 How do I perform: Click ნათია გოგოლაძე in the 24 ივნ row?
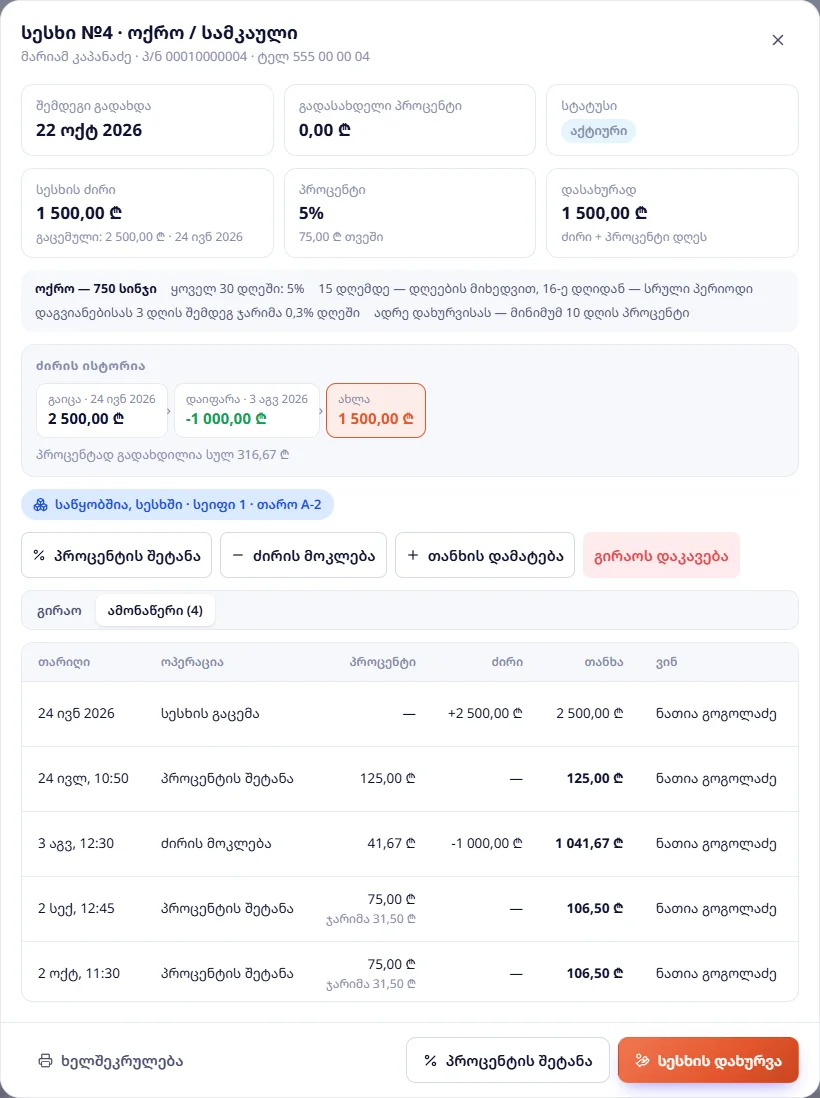point(716,714)
